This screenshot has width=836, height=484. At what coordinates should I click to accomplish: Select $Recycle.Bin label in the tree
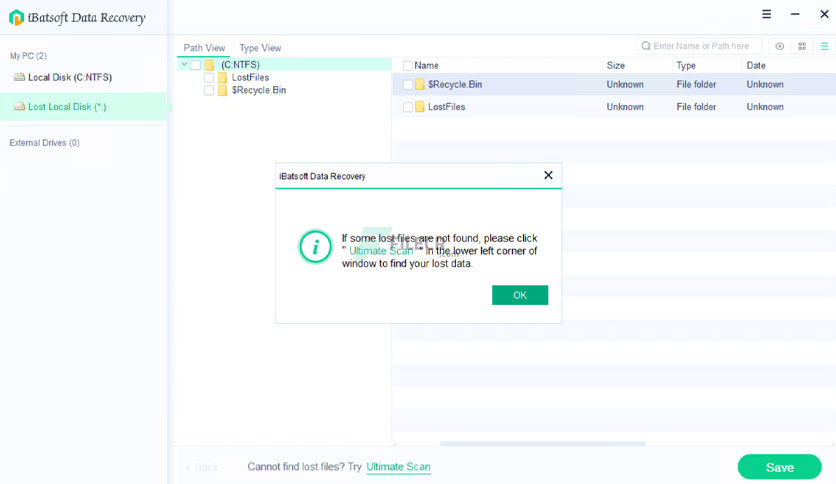click(x=259, y=91)
